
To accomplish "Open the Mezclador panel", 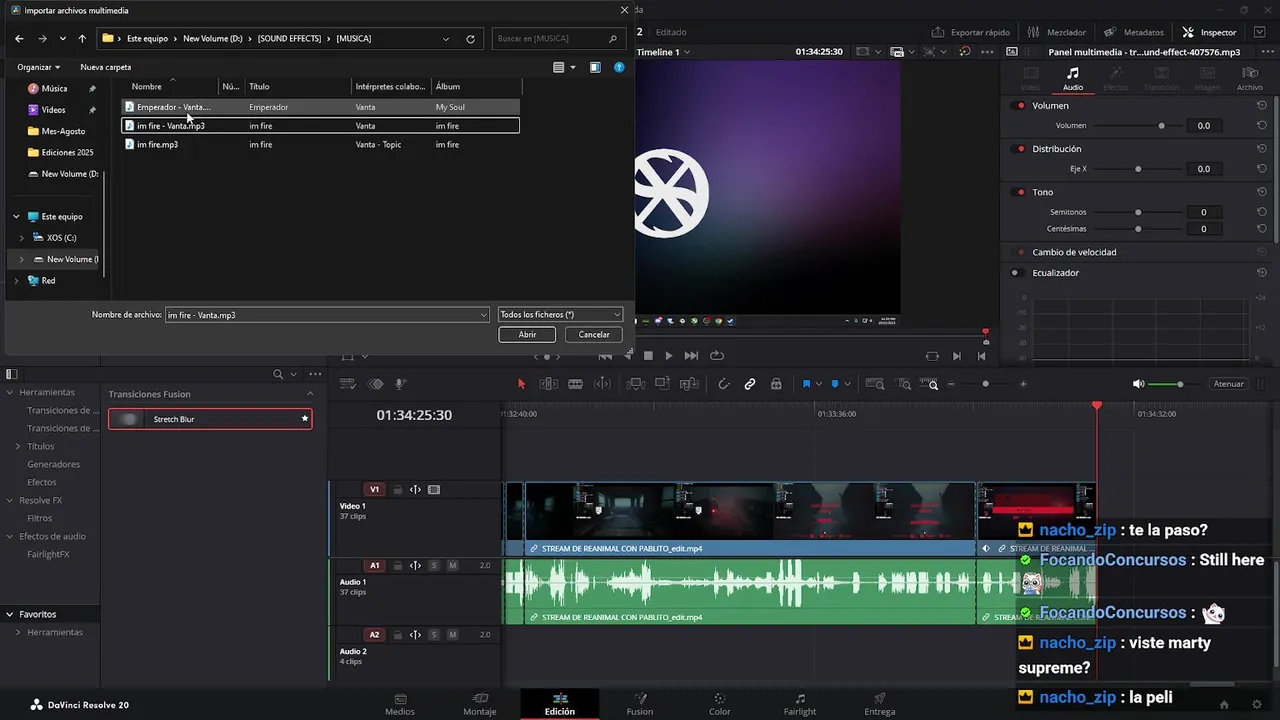I will (x=1058, y=32).
